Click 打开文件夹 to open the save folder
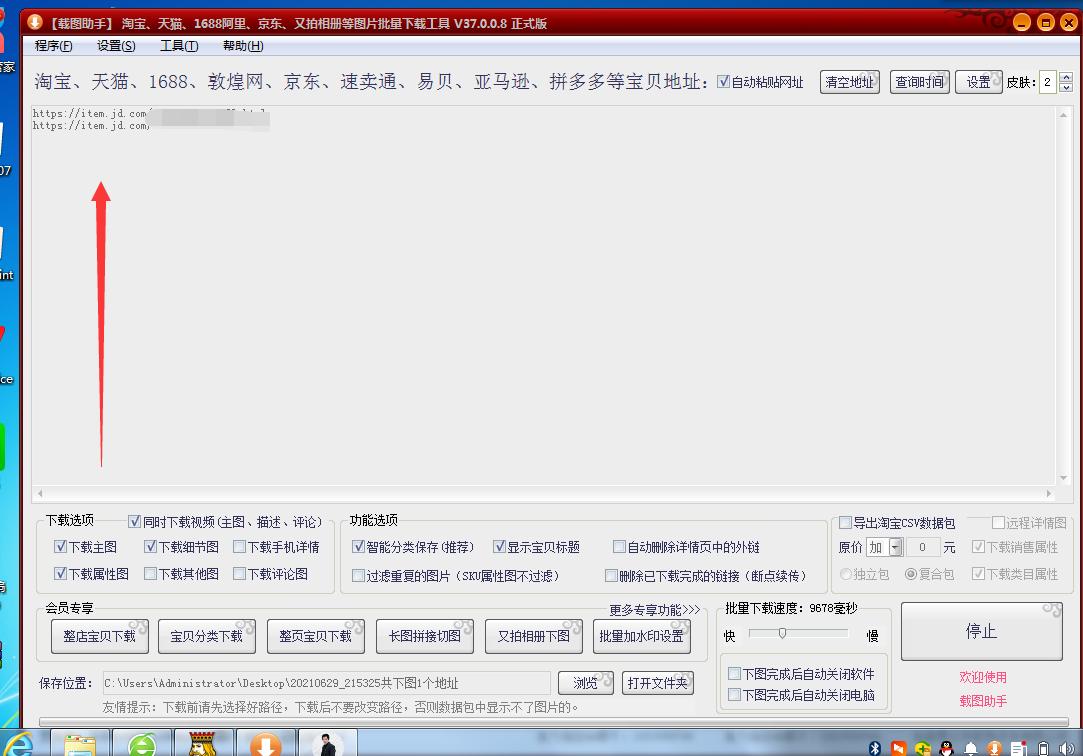 tap(656, 683)
